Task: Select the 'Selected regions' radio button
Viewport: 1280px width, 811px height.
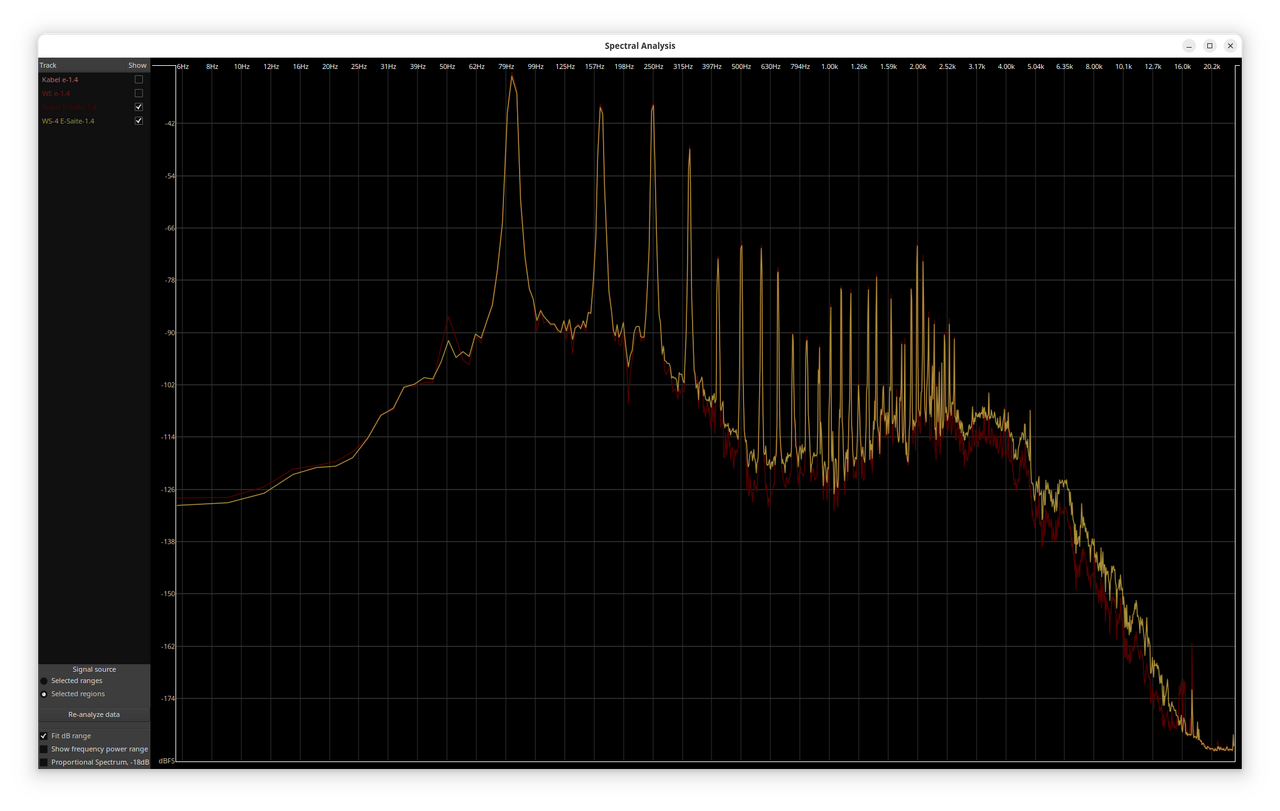Action: pos(44,694)
